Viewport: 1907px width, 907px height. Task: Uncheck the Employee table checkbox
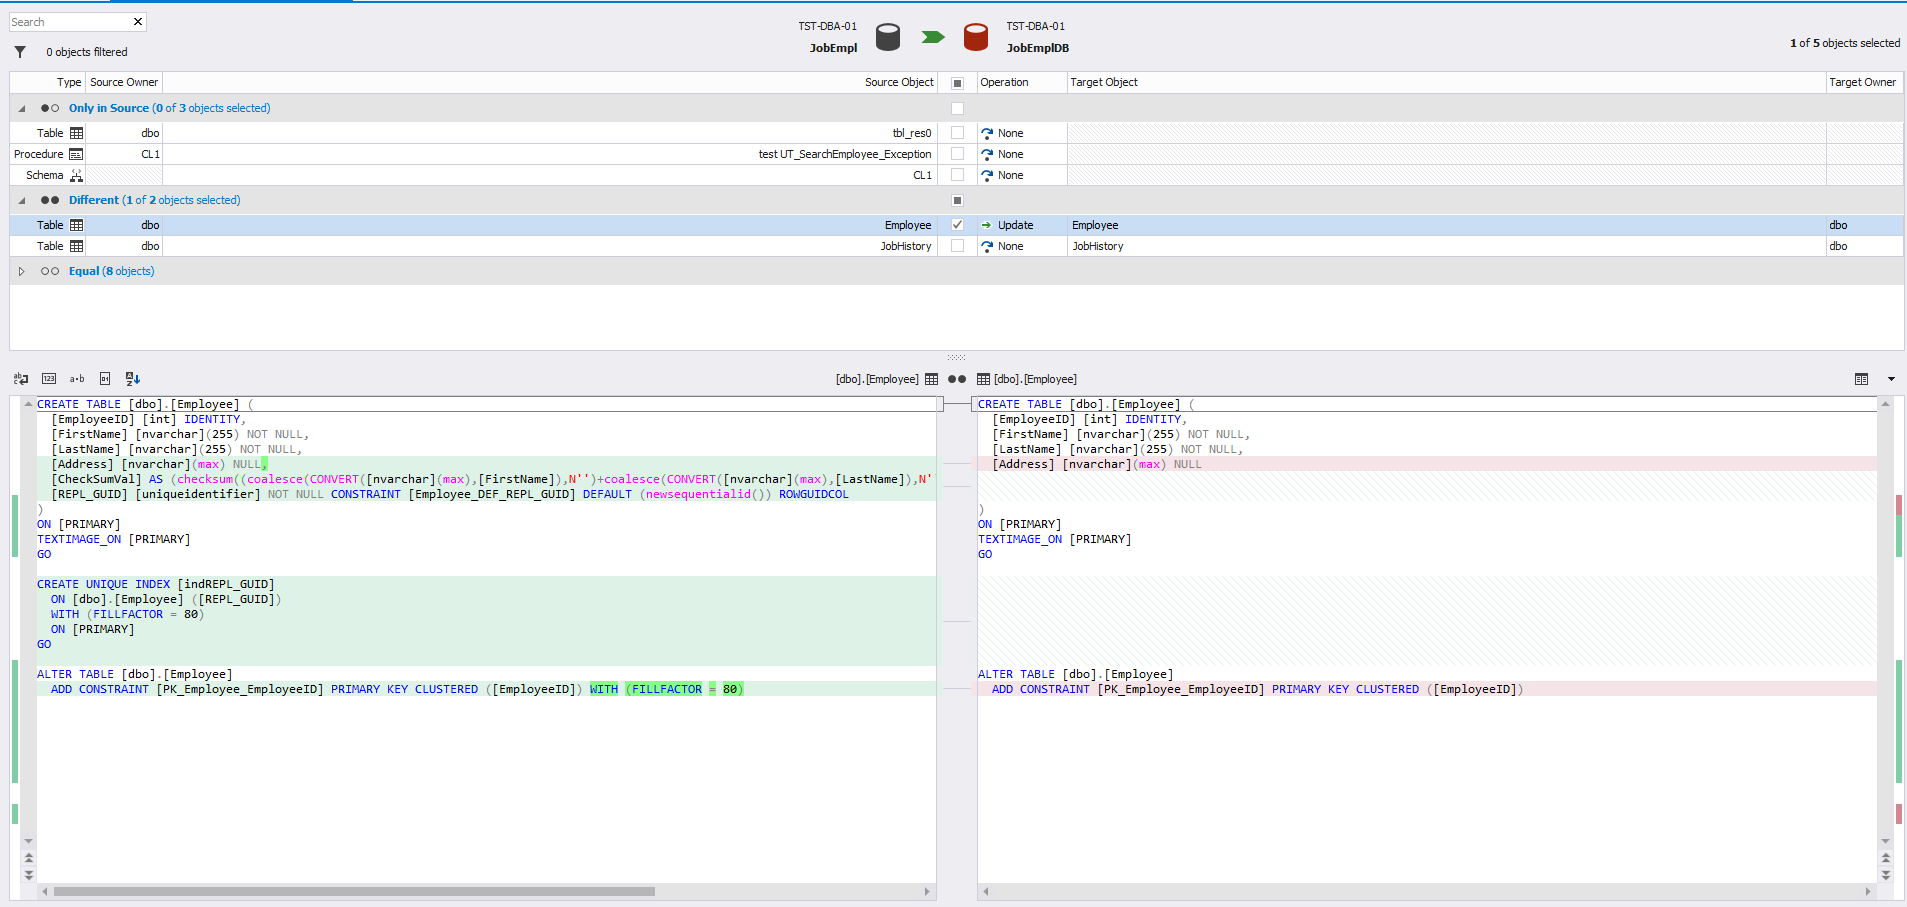957,225
